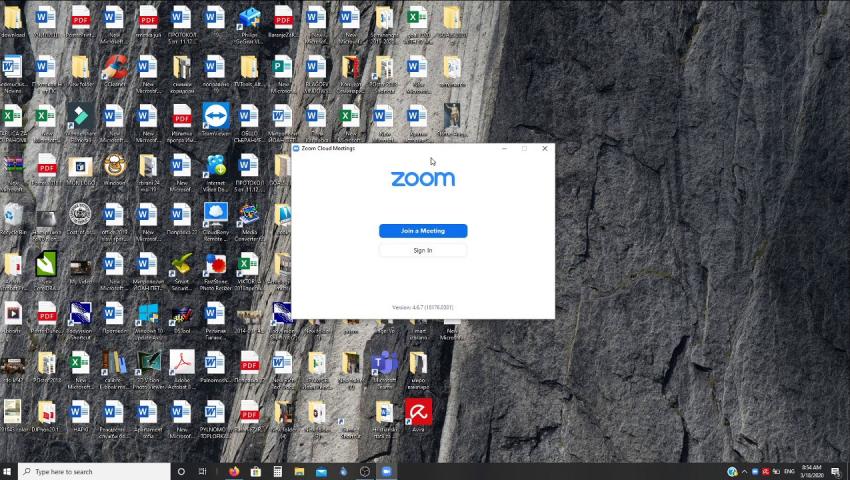
Task: Minimize the Zoom Cloud Meetings window
Action: 504,148
